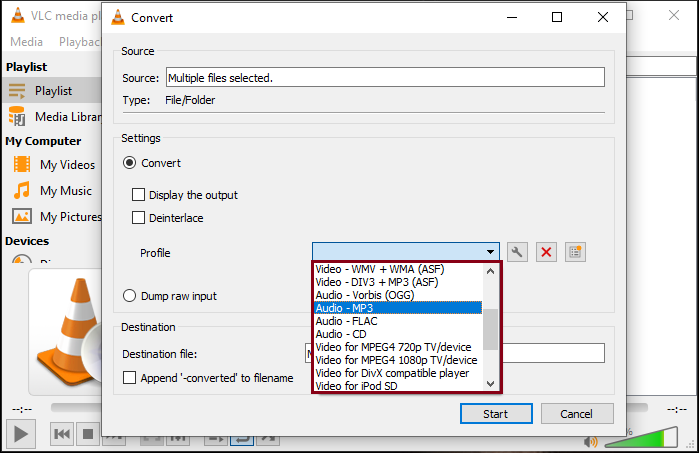Choose Audio - CD profile
This screenshot has height=453, width=699.
[x=398, y=334]
